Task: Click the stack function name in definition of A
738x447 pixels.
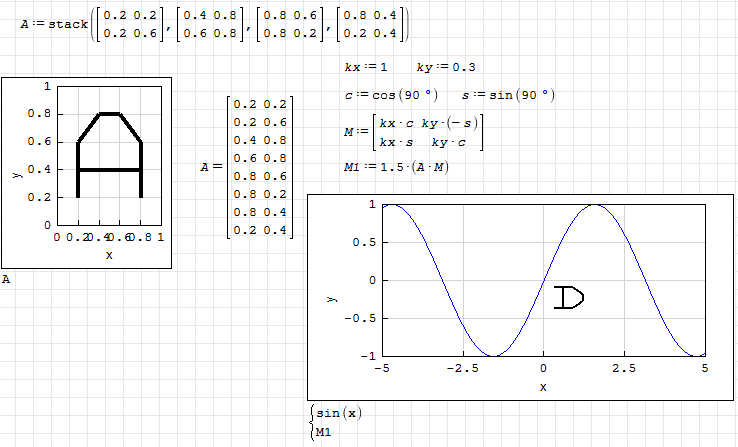Action: (x=68, y=23)
